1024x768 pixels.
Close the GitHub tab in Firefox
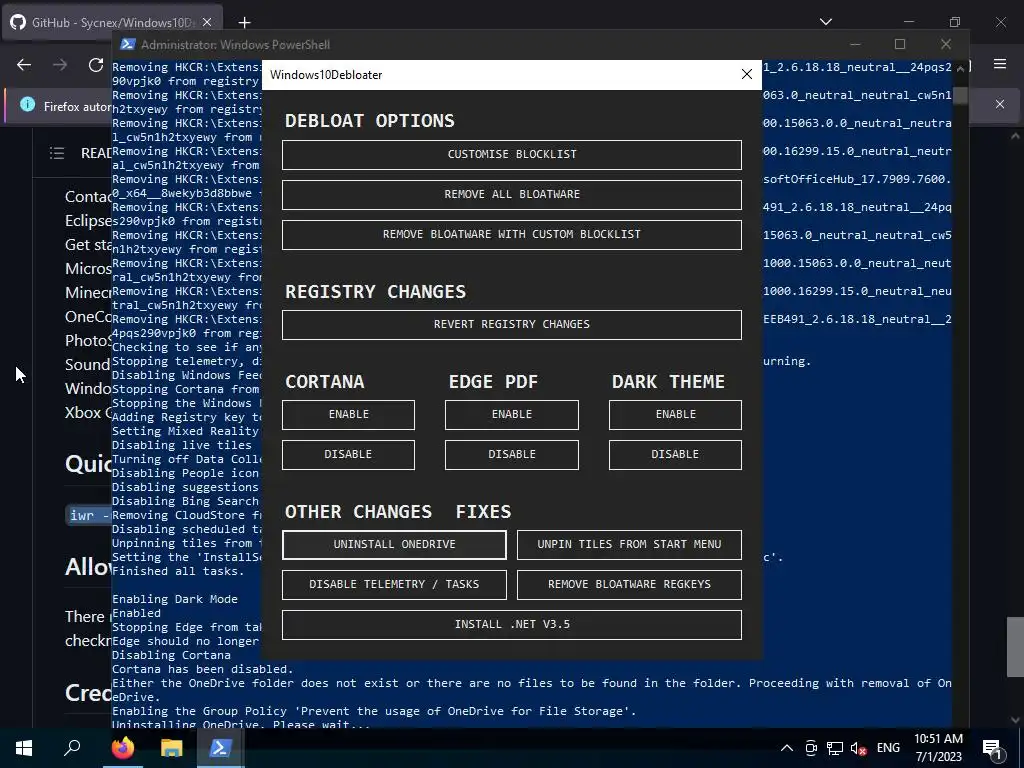(206, 22)
